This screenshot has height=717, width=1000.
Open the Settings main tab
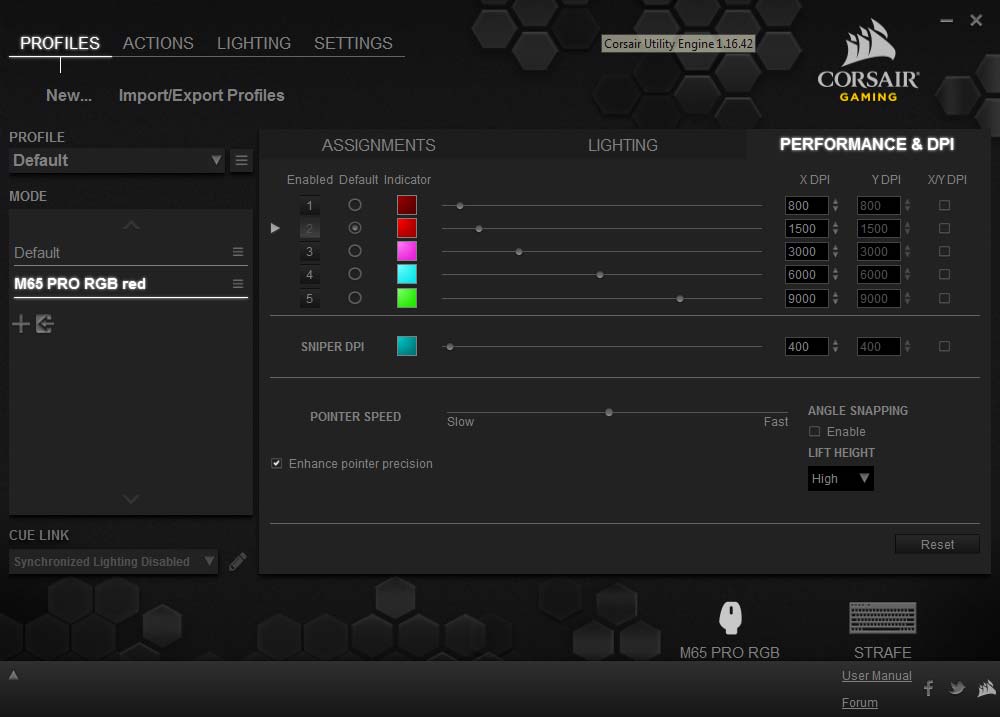coord(353,43)
